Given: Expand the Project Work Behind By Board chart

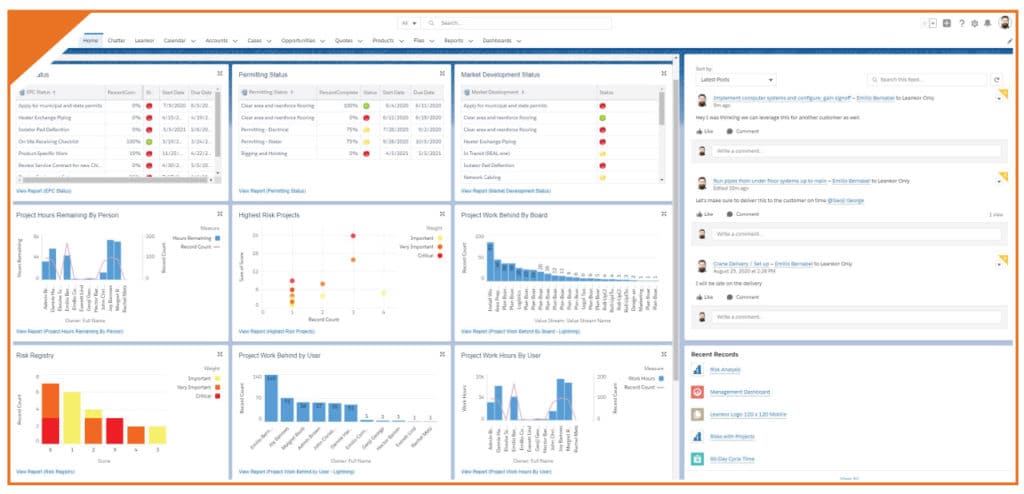Looking at the screenshot, I should pyautogui.click(x=664, y=214).
